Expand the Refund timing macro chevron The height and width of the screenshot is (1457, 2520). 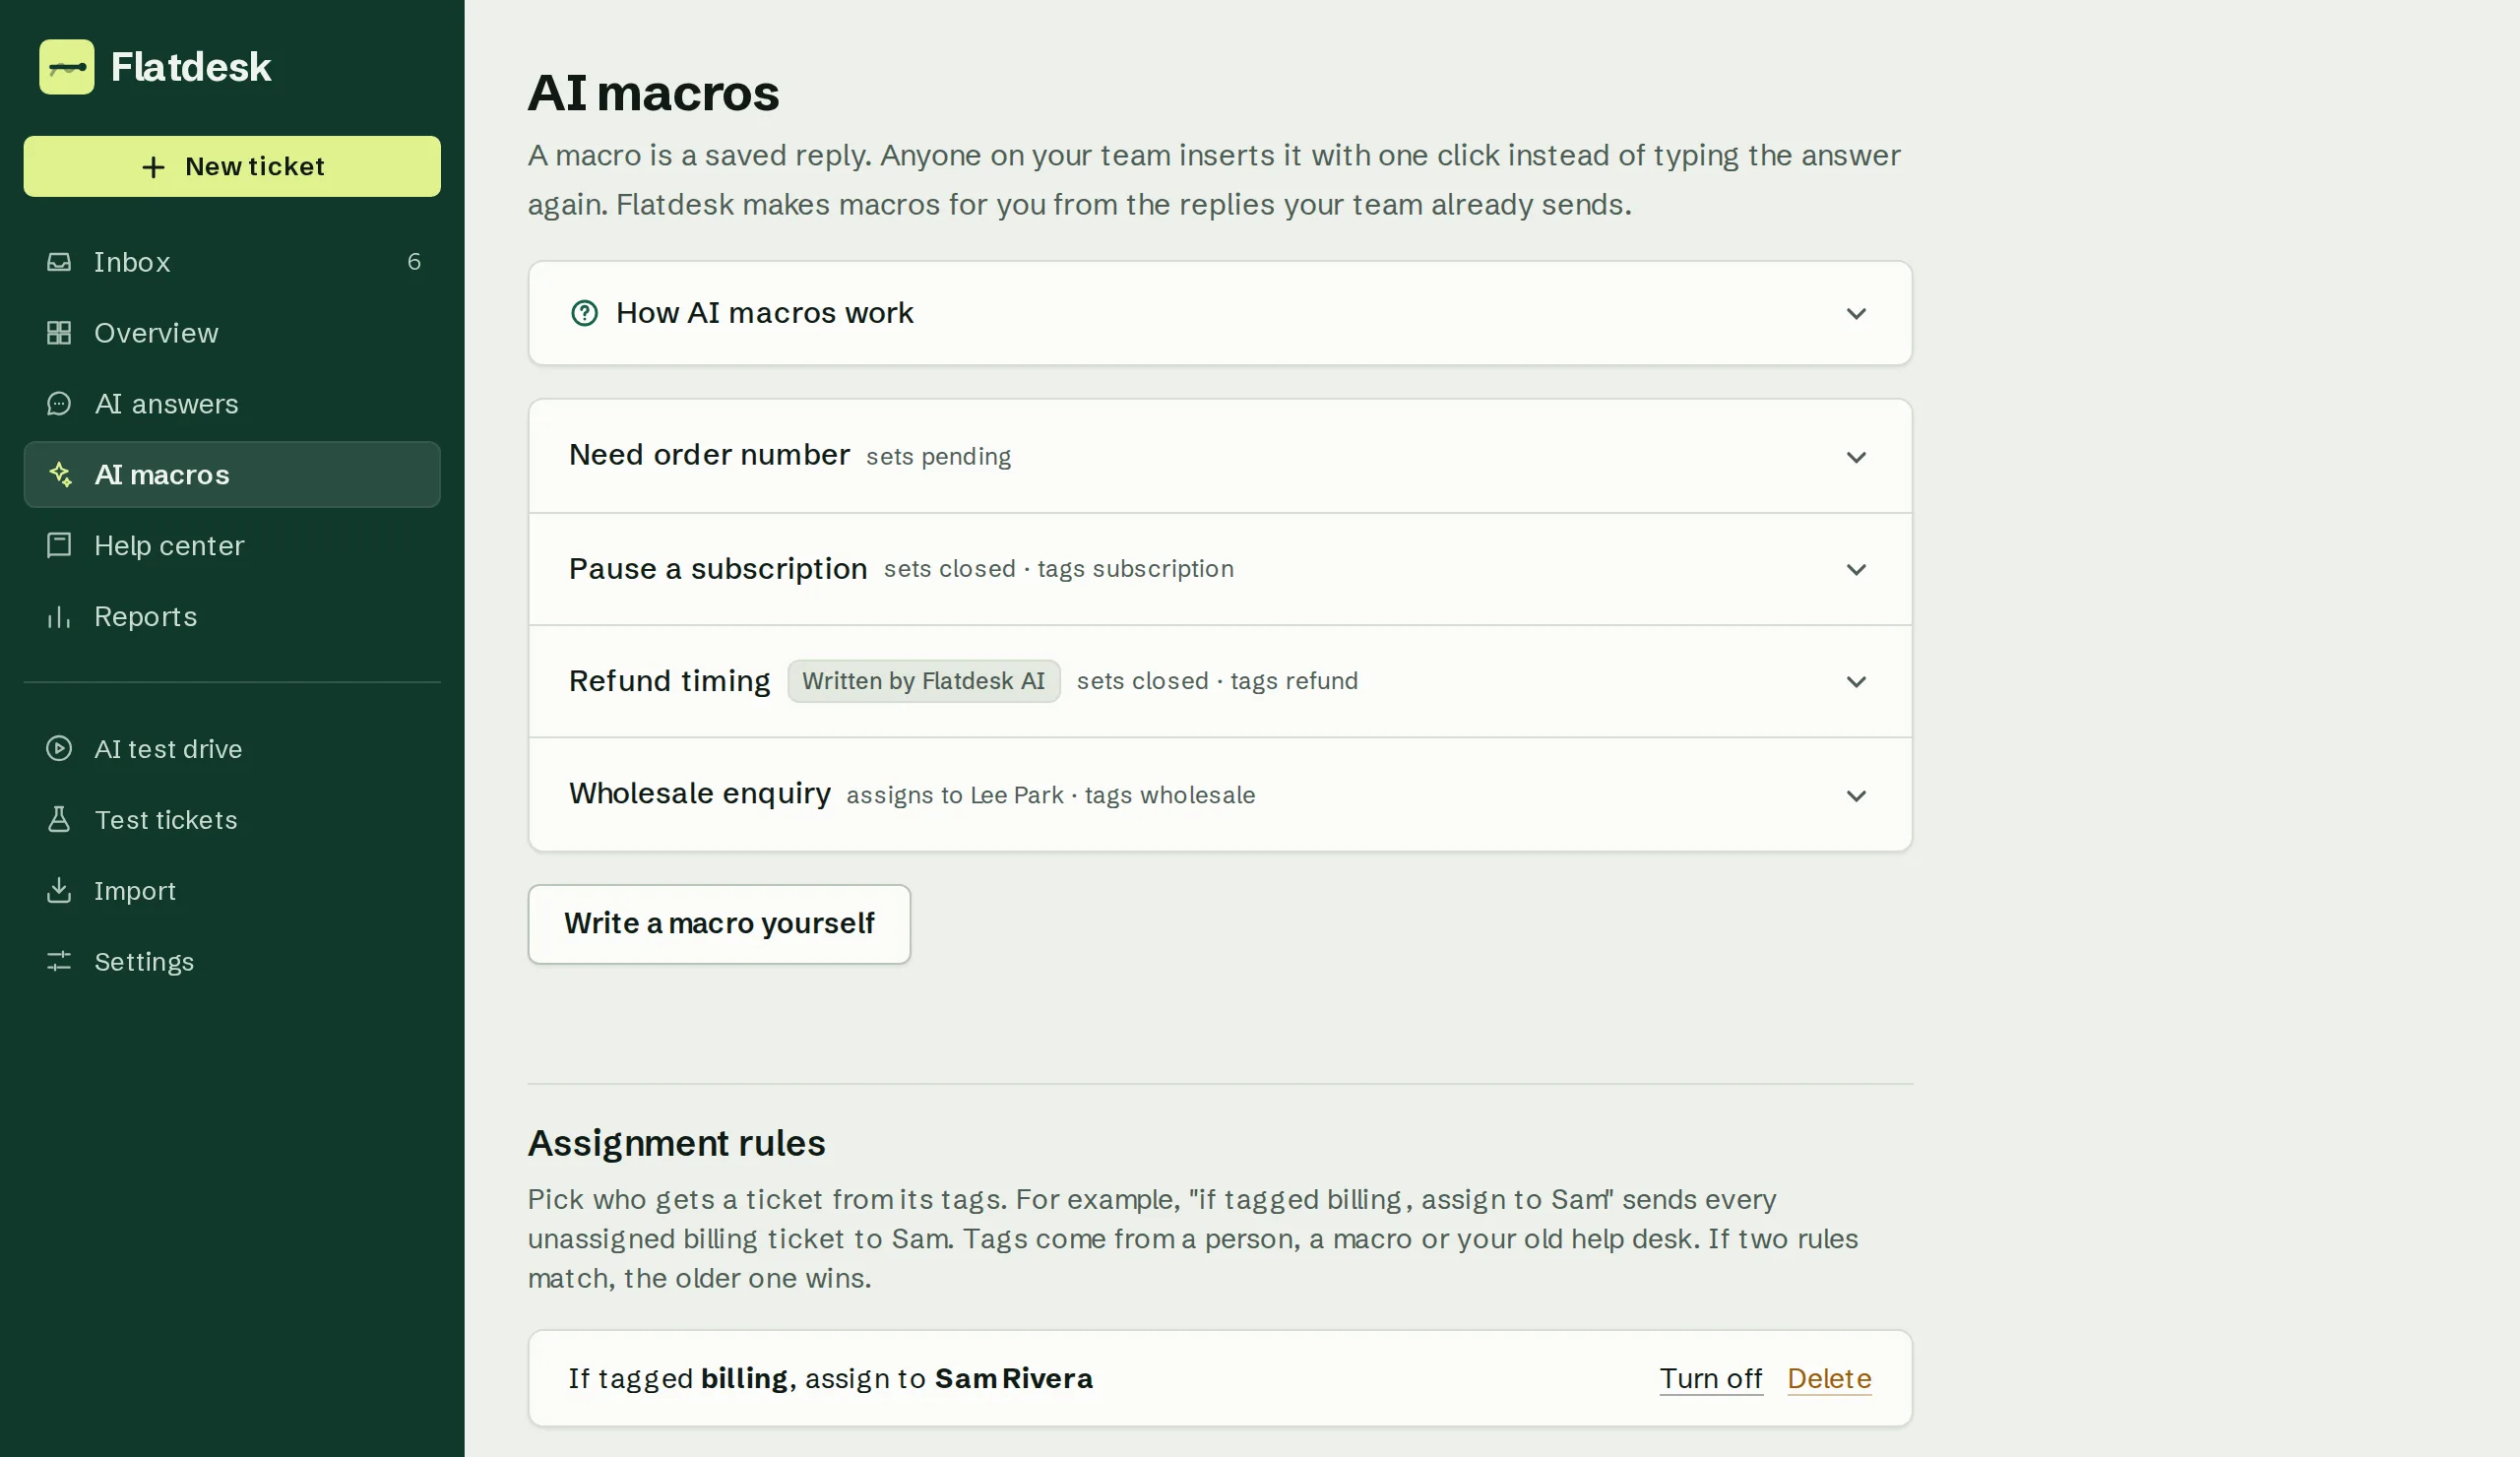[x=1855, y=682]
